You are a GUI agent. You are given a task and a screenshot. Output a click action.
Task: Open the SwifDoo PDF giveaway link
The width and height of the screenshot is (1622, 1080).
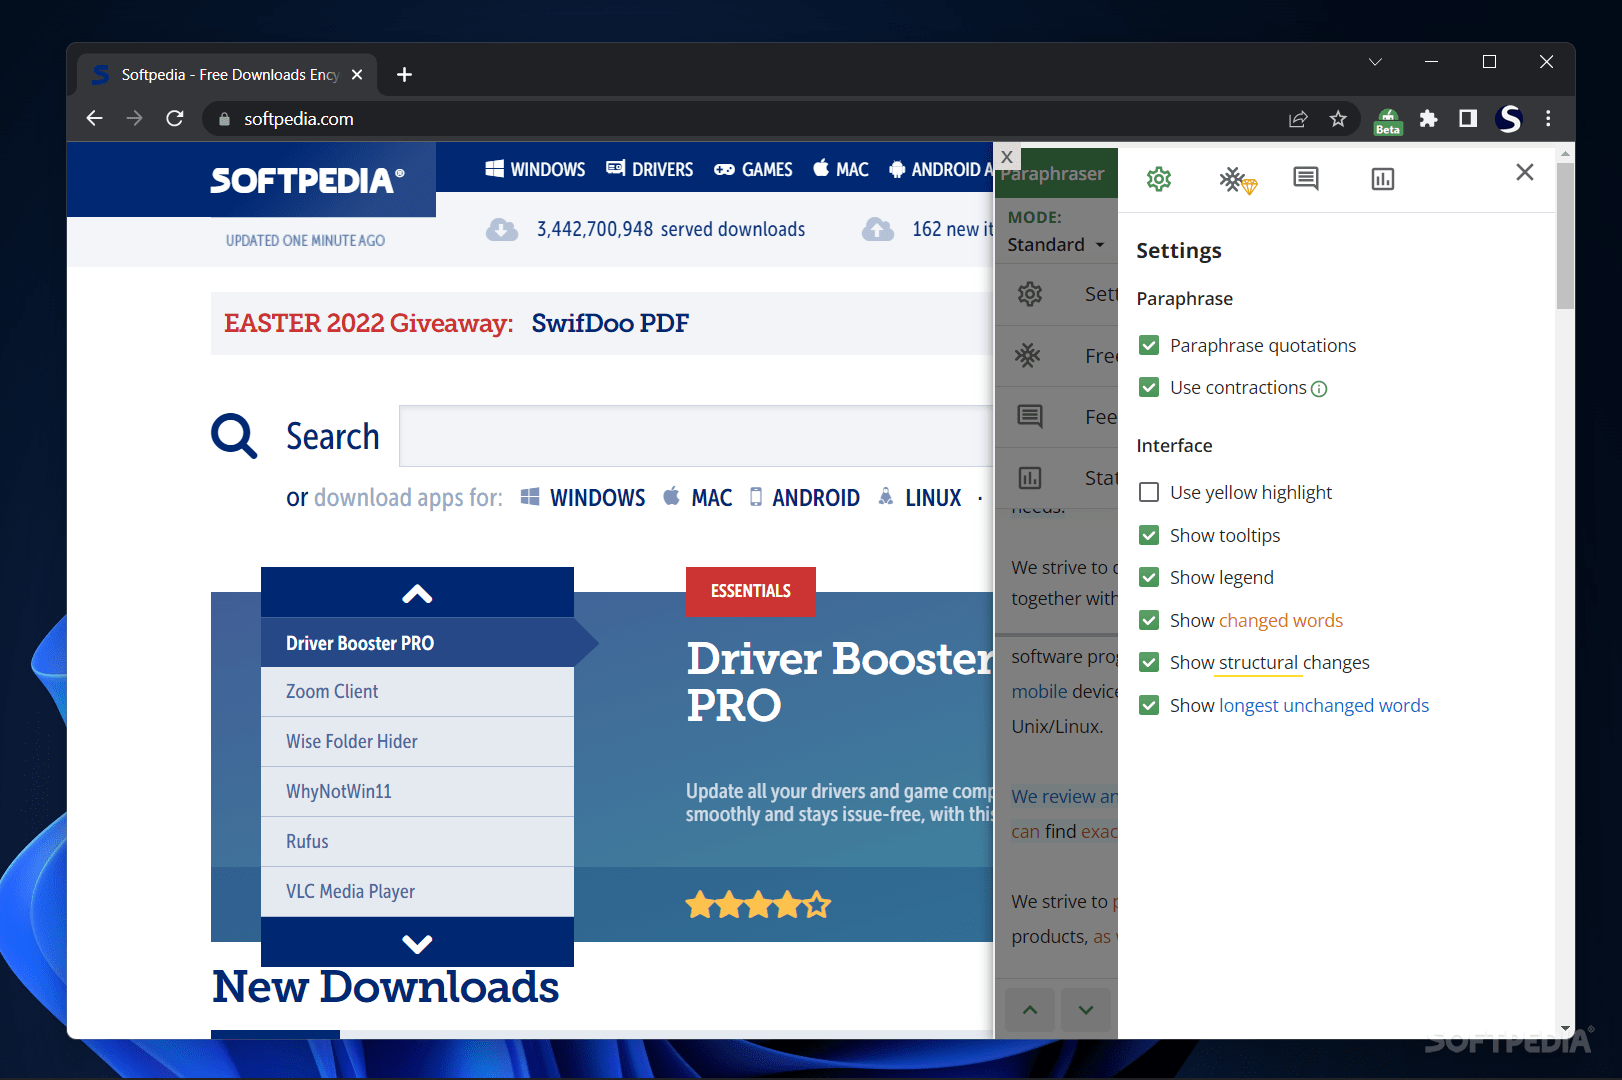(610, 323)
